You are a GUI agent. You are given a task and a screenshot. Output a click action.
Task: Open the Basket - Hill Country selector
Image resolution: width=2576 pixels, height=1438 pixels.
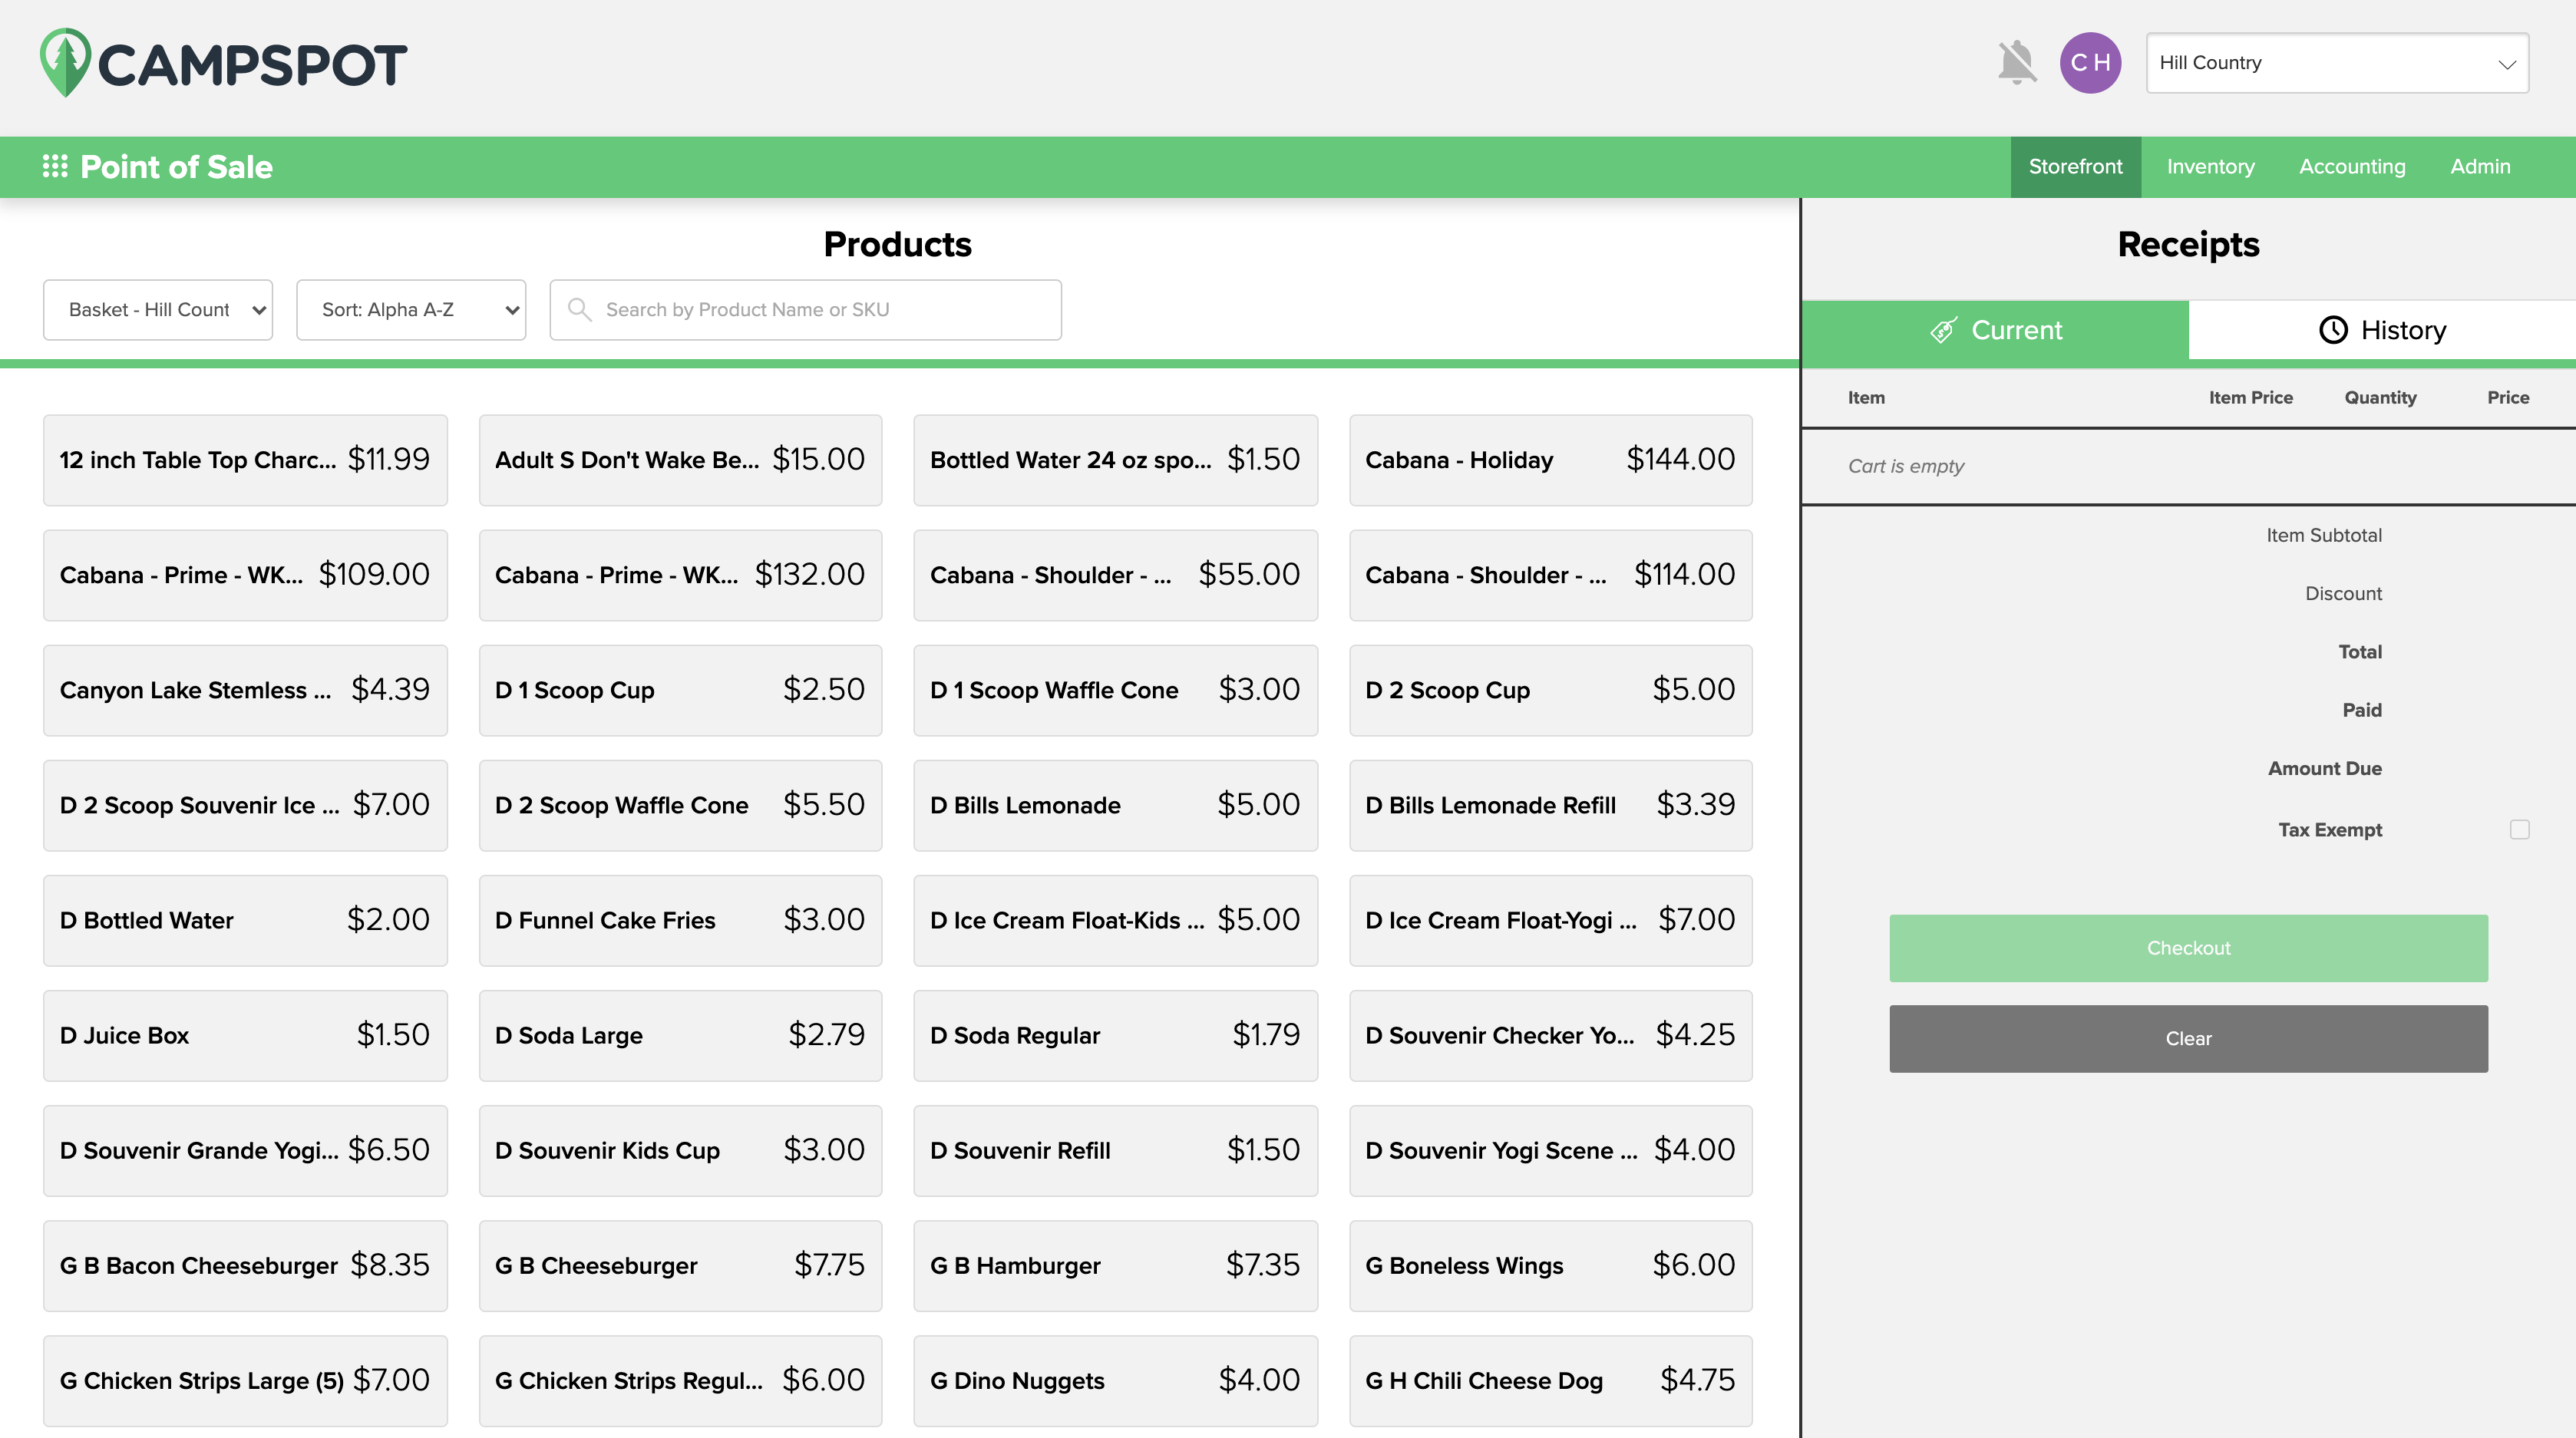[x=158, y=310]
